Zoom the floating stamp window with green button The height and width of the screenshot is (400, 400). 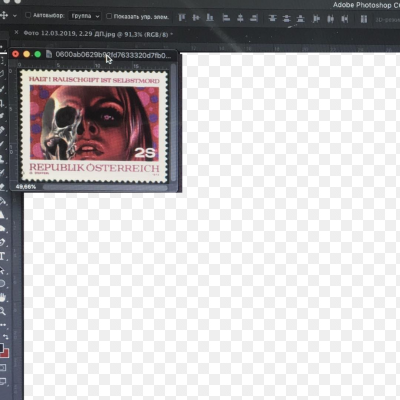(38, 54)
